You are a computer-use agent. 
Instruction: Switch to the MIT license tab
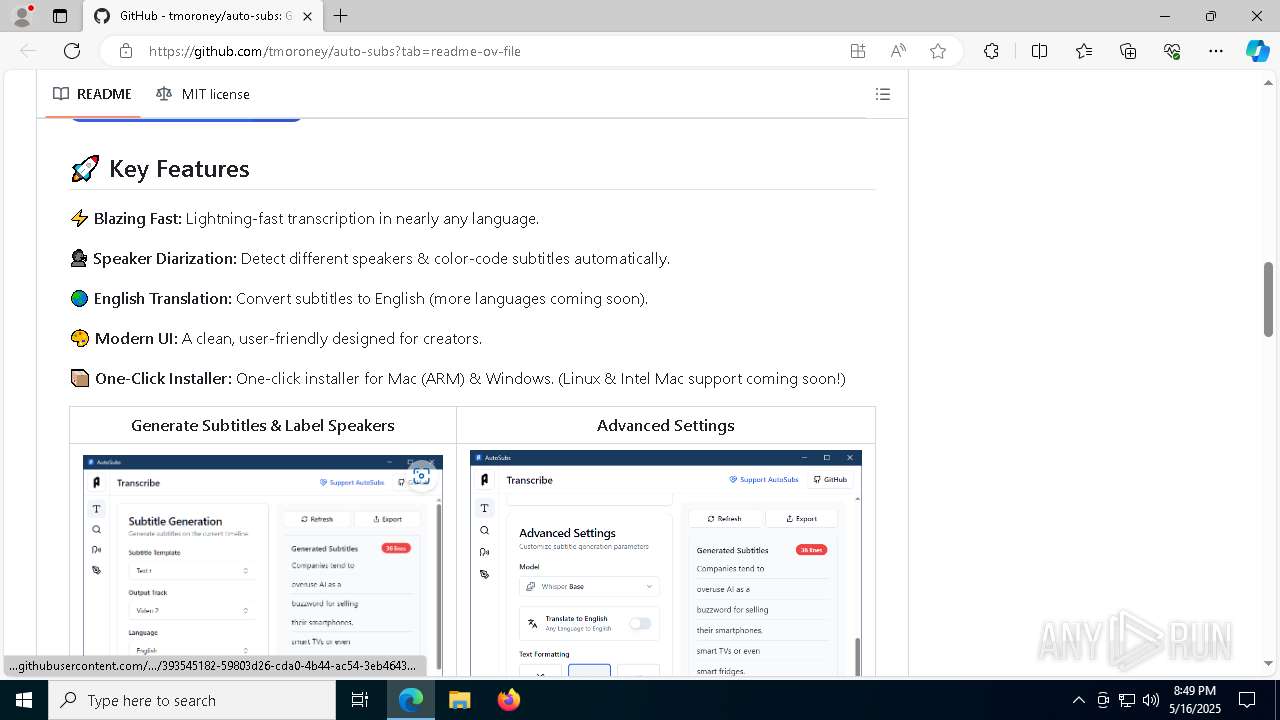[203, 94]
